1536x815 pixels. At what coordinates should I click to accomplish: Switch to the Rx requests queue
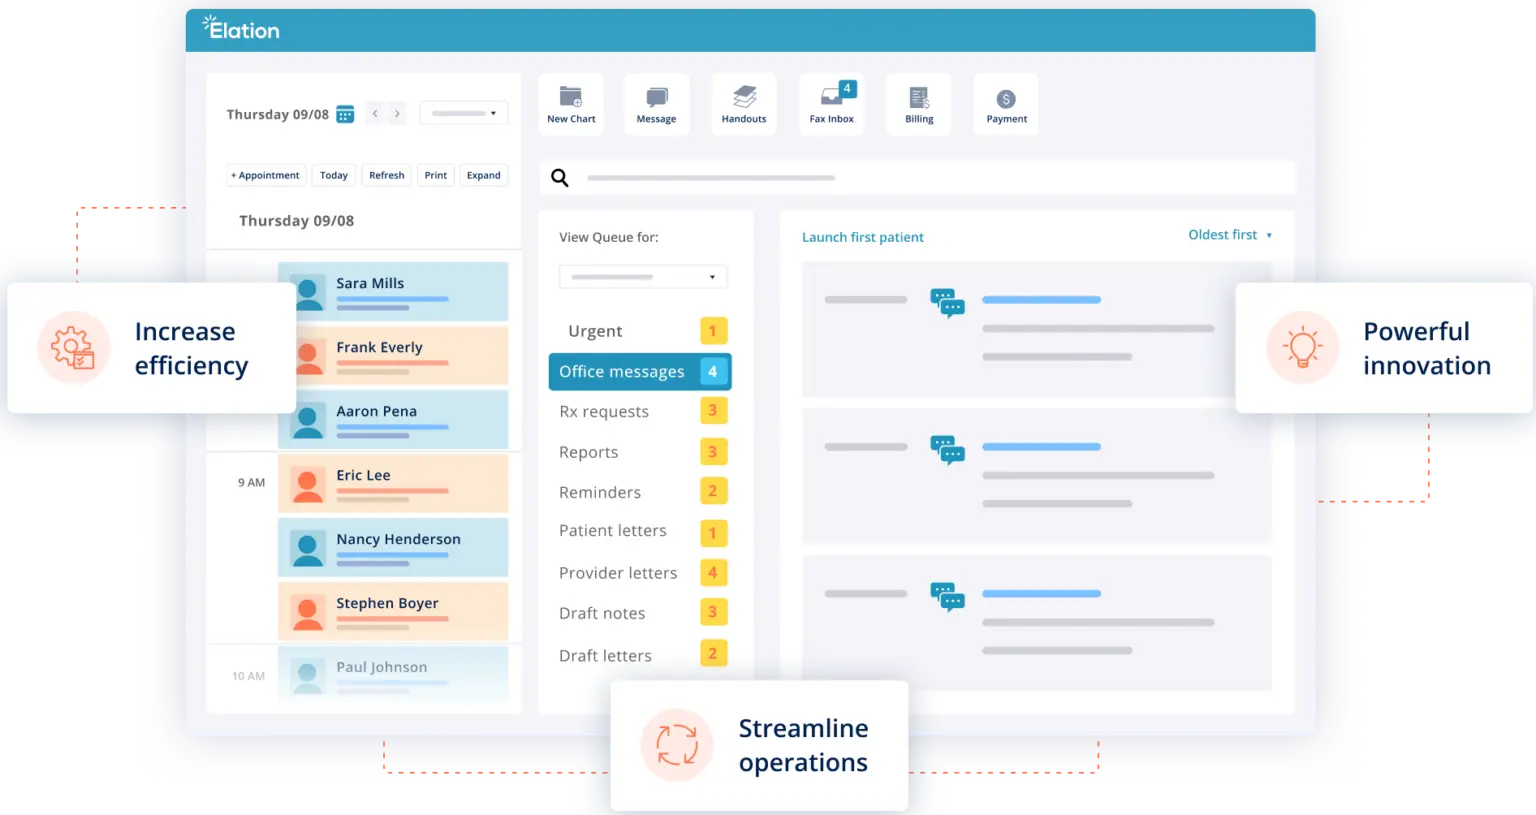pyautogui.click(x=604, y=411)
